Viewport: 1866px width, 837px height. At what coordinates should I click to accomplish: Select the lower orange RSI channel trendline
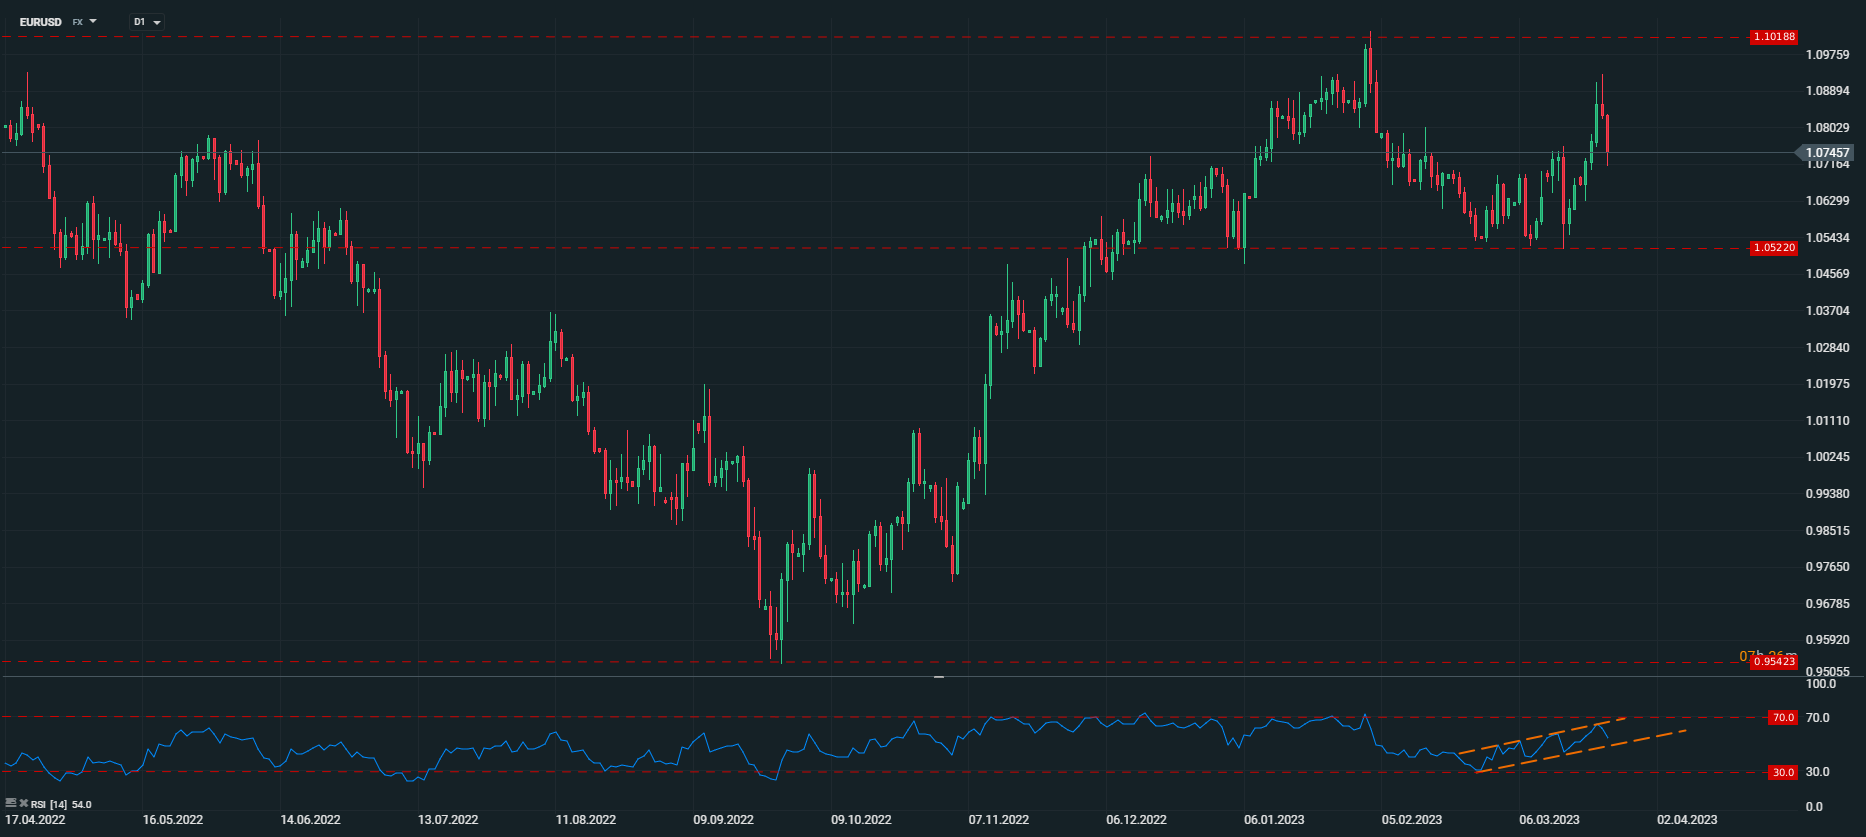pyautogui.click(x=1582, y=751)
